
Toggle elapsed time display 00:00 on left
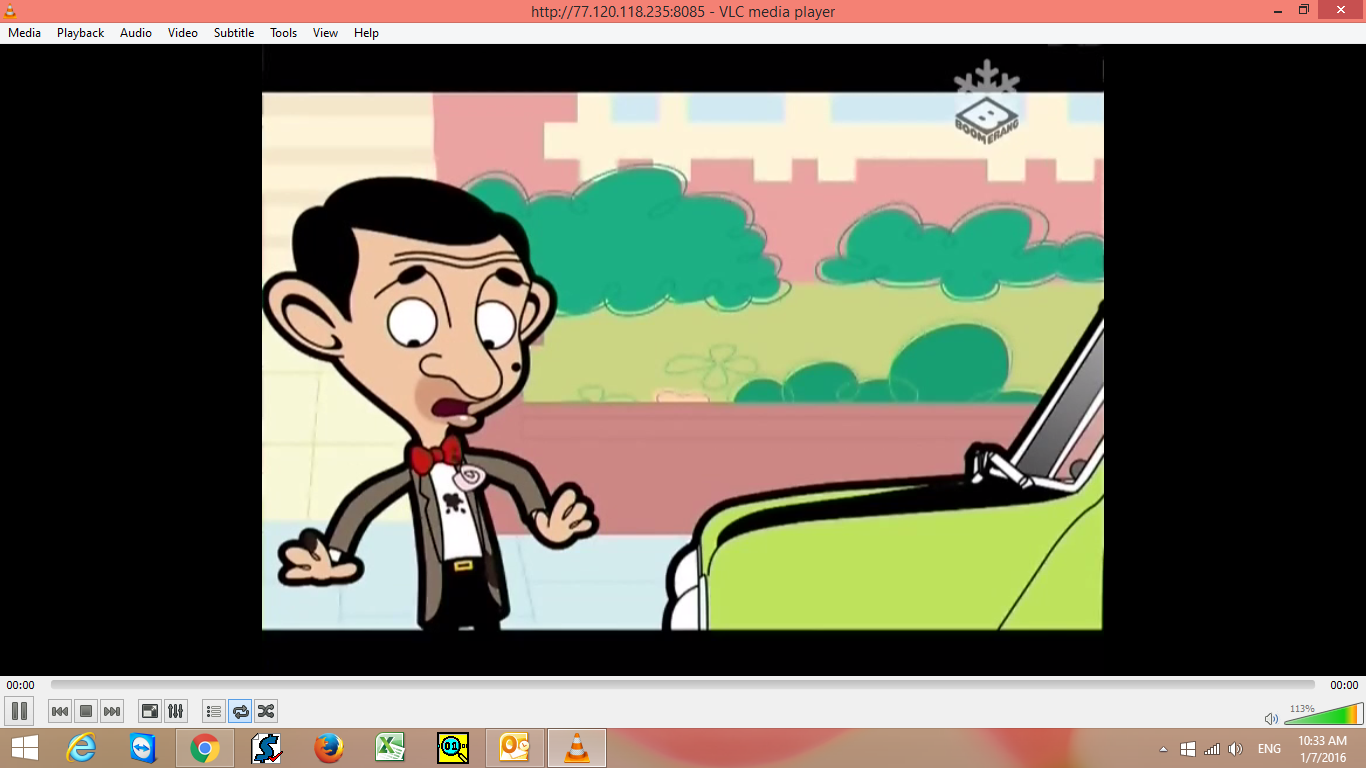(20, 685)
